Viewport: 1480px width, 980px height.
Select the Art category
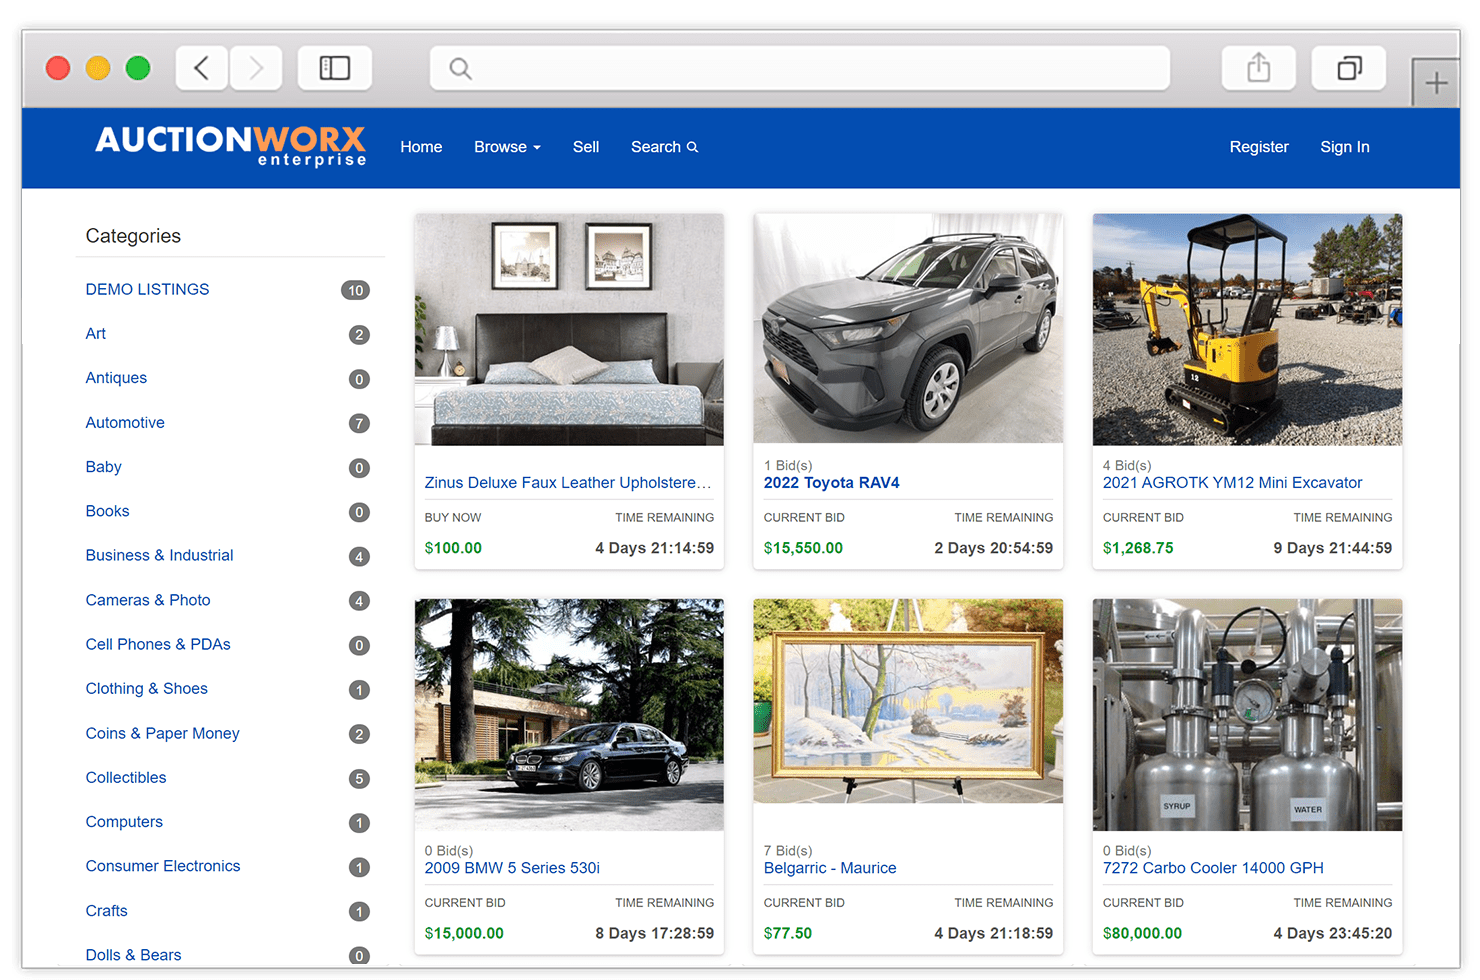[96, 333]
